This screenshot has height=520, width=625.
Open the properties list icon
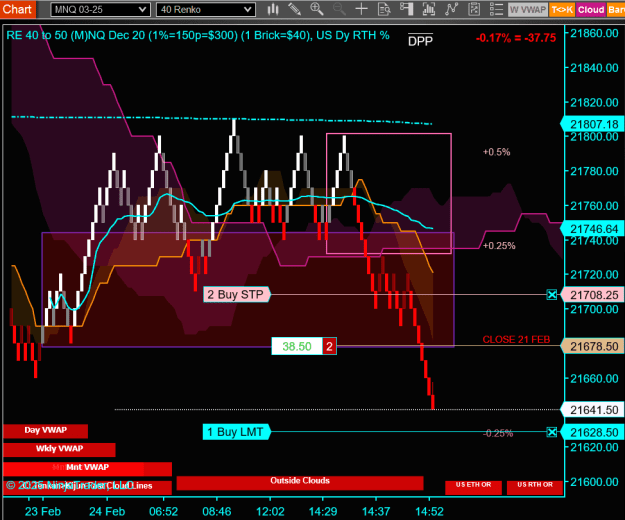point(496,9)
